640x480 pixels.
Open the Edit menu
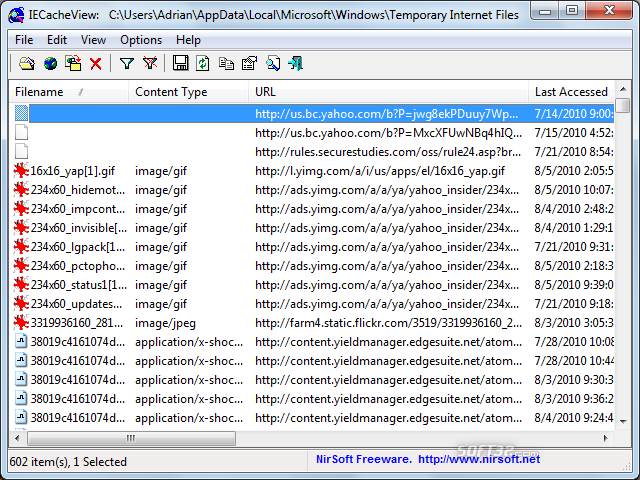[57, 40]
